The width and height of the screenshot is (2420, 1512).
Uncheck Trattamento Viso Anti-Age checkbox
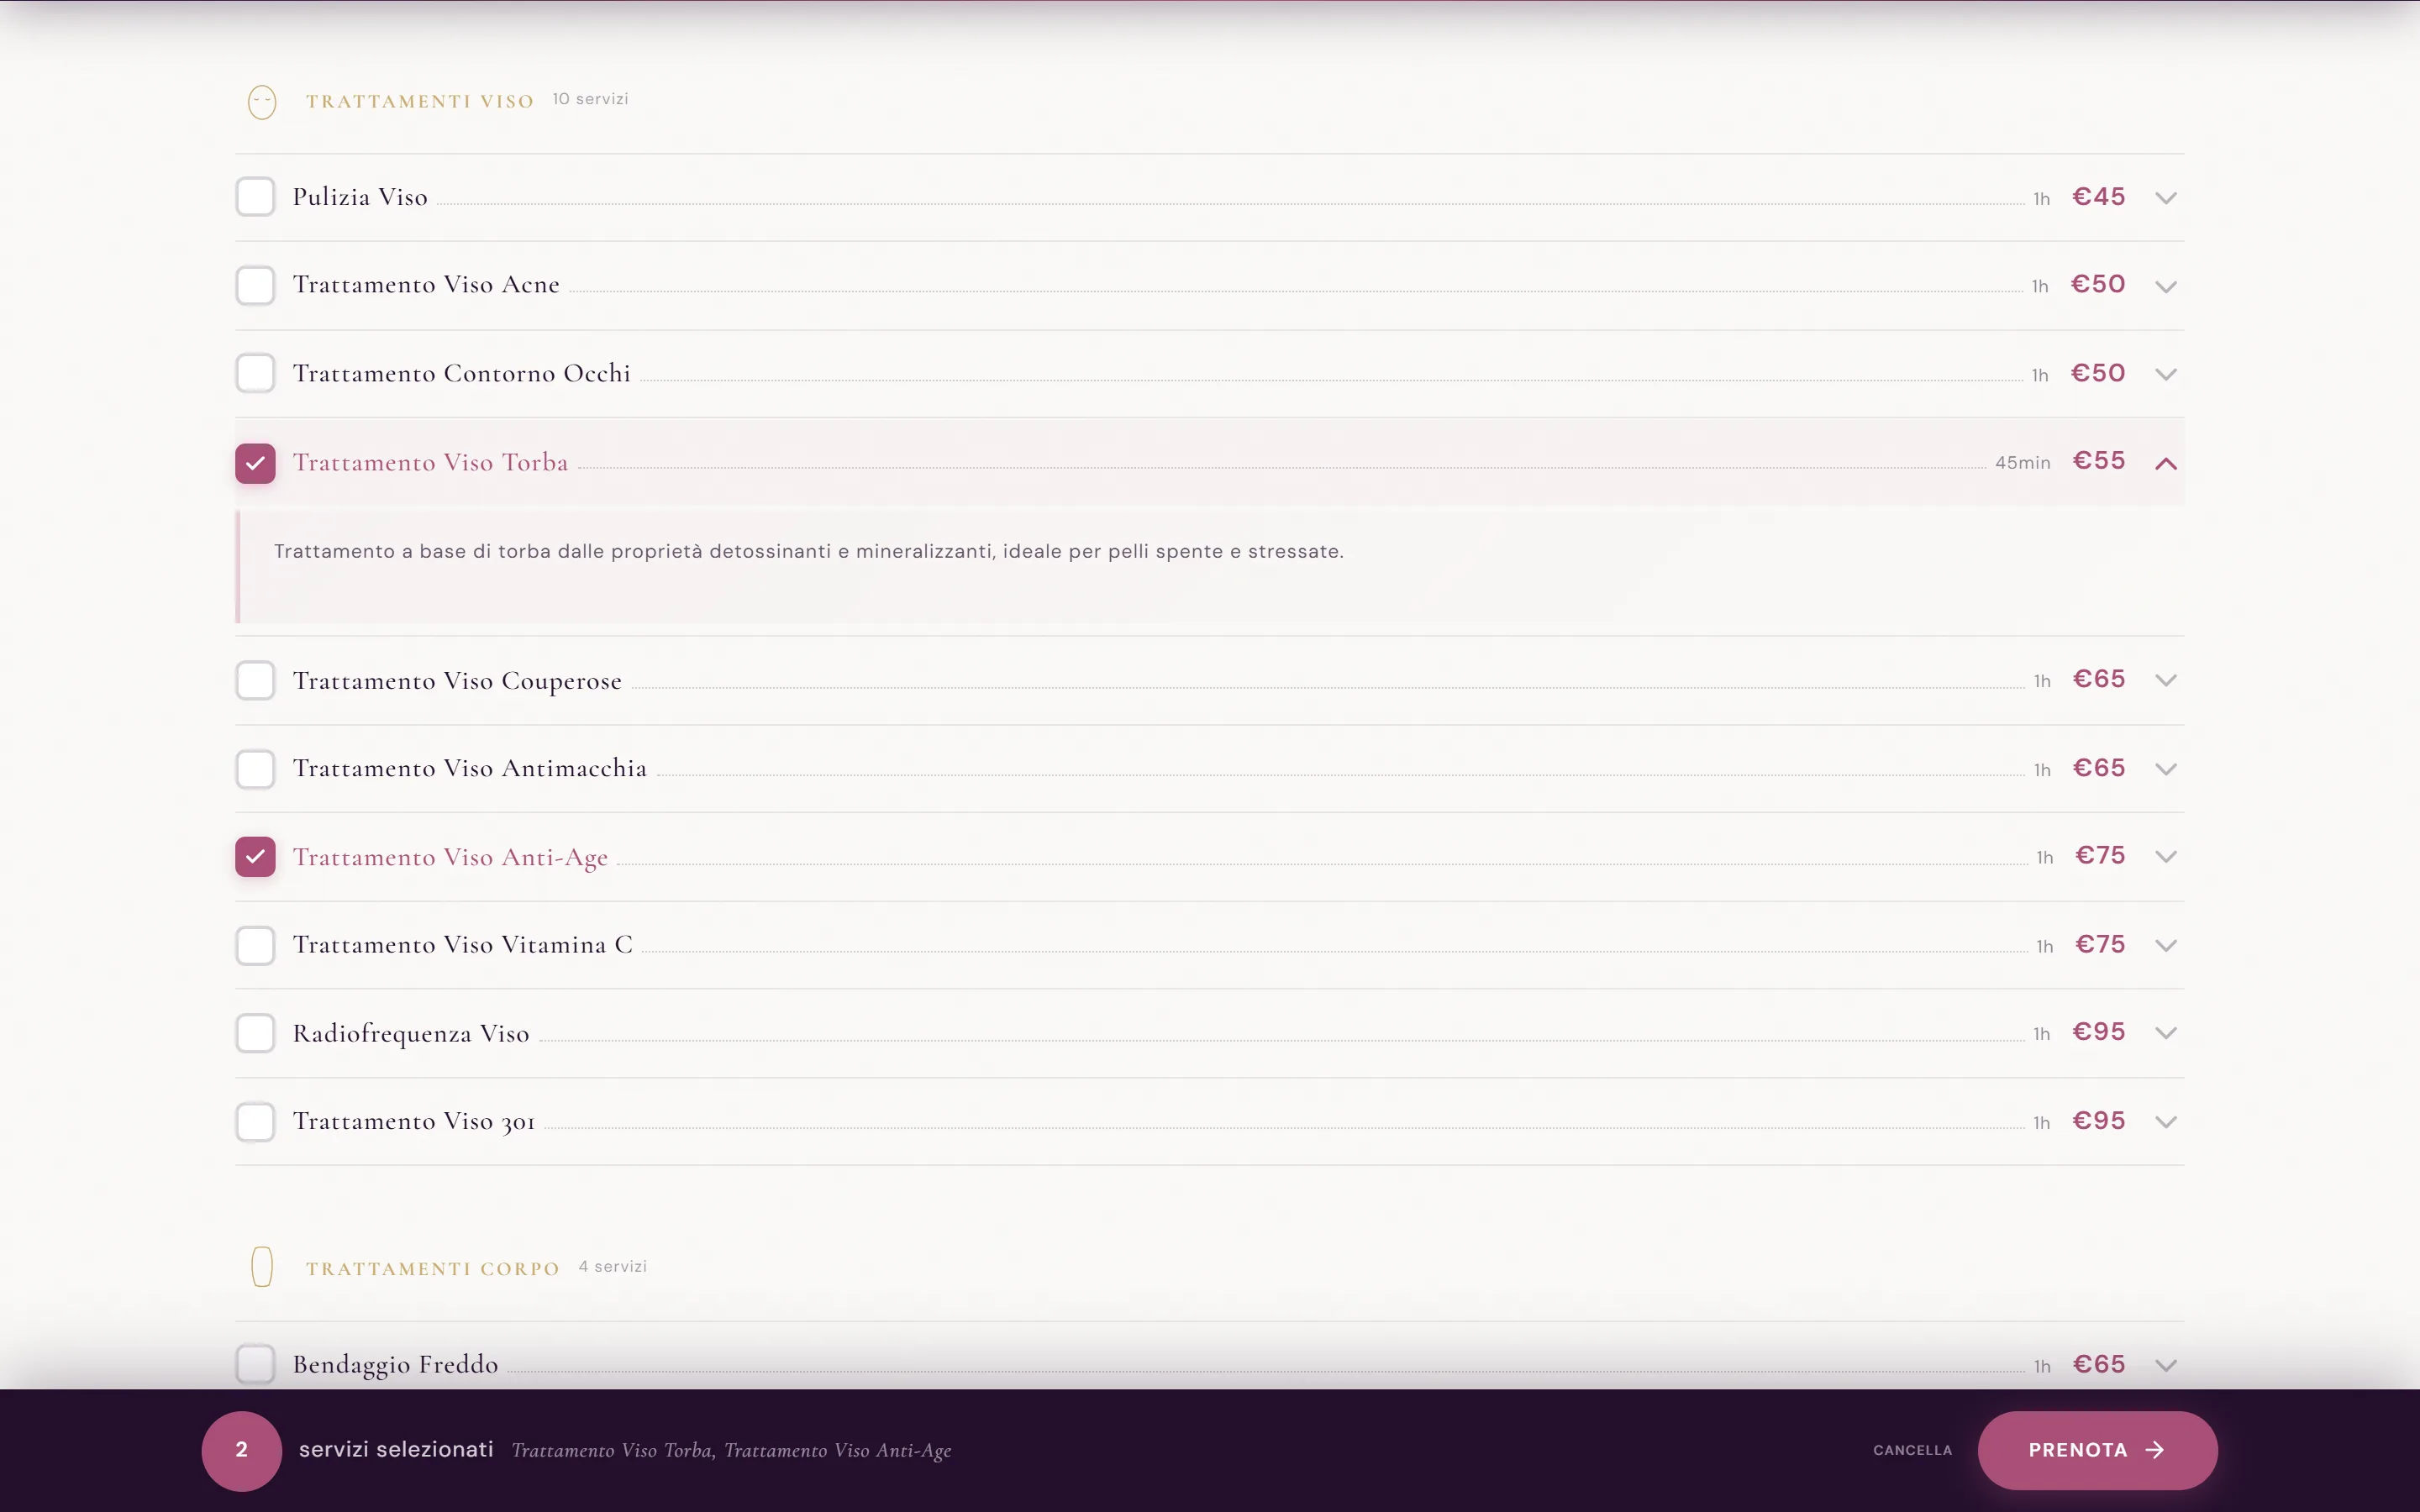255,857
